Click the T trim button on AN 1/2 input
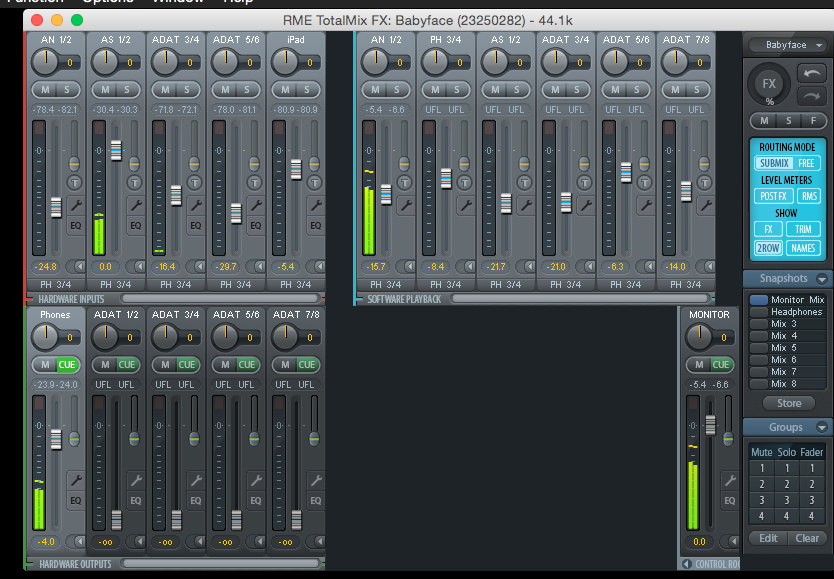 [74, 183]
